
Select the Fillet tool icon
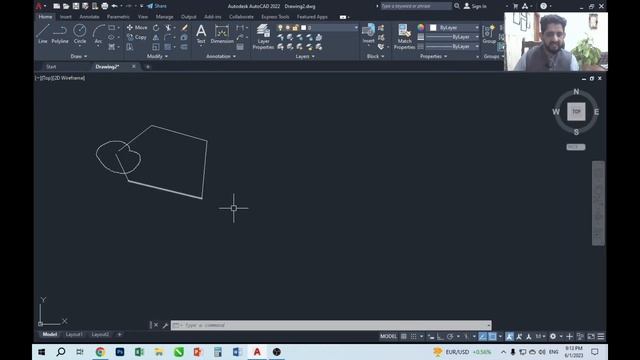pyautogui.click(x=167, y=37)
